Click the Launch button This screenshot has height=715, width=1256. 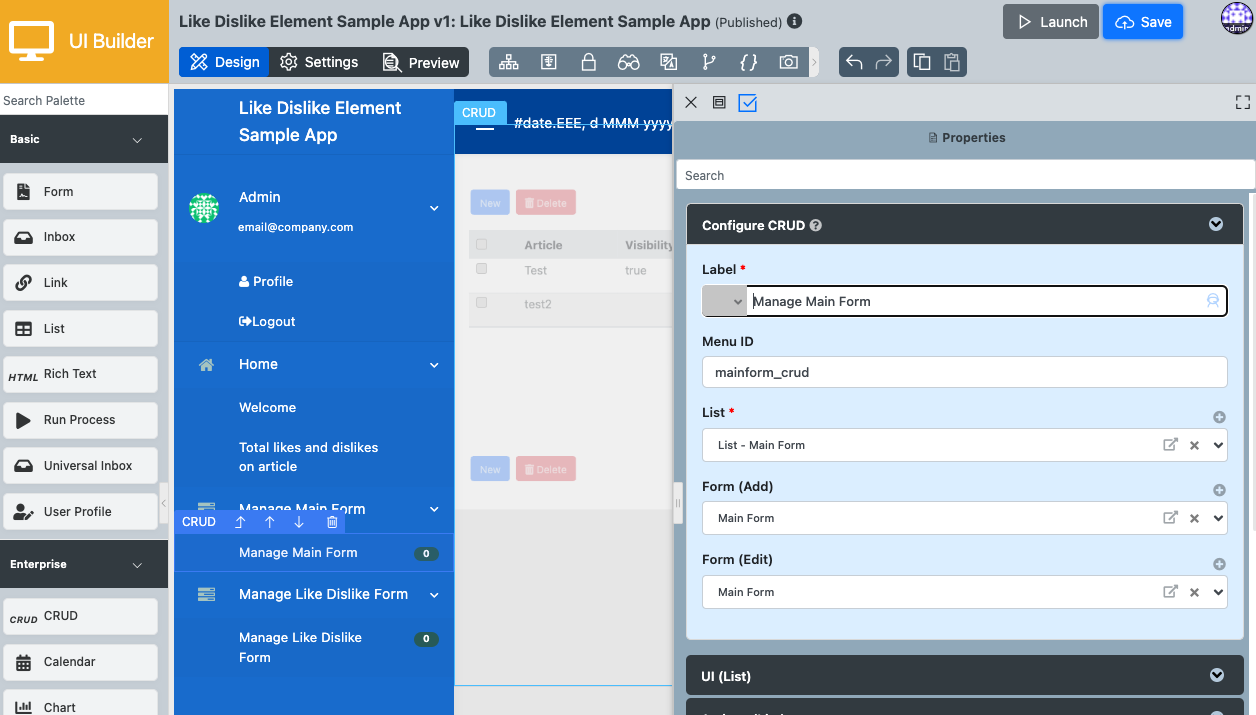[1051, 22]
